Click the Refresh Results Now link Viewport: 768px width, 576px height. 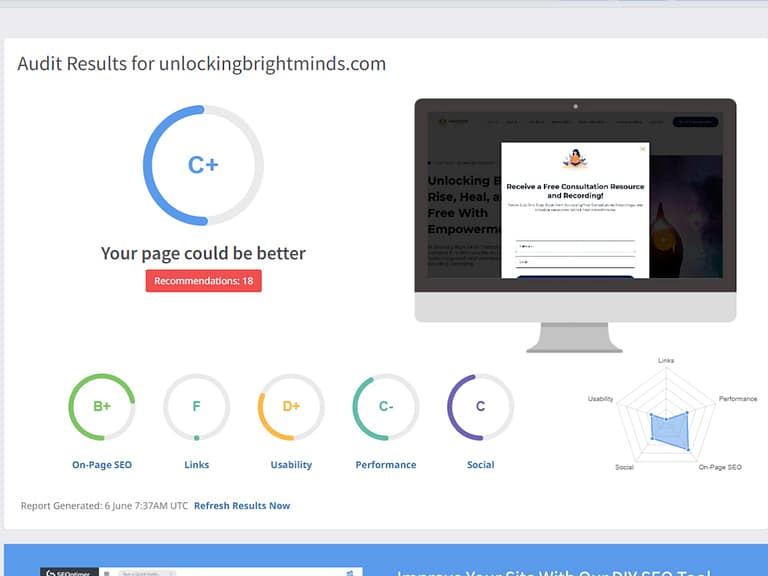tap(242, 506)
